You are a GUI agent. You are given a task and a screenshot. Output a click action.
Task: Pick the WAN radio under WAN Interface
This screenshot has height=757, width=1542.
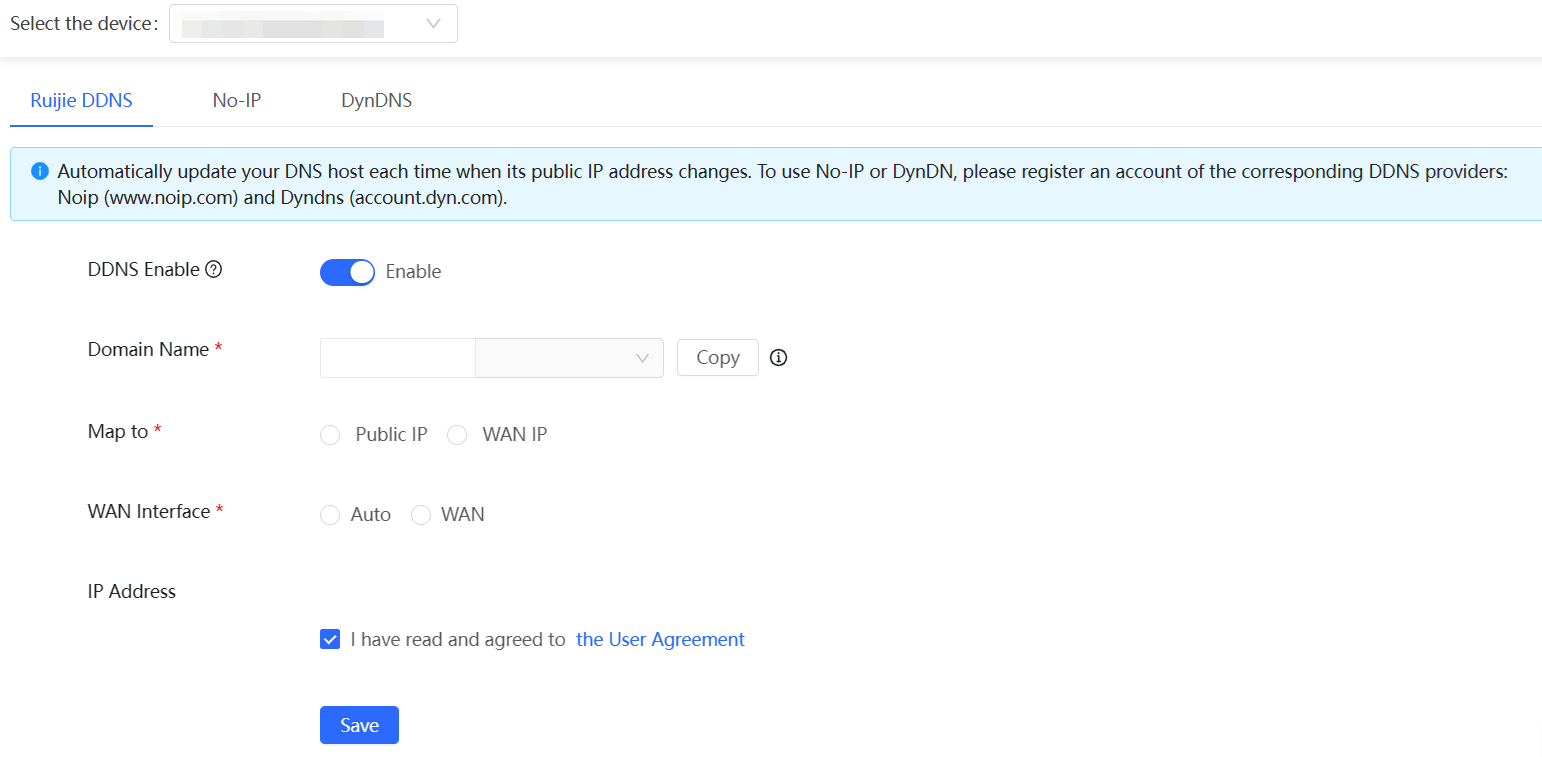(421, 515)
